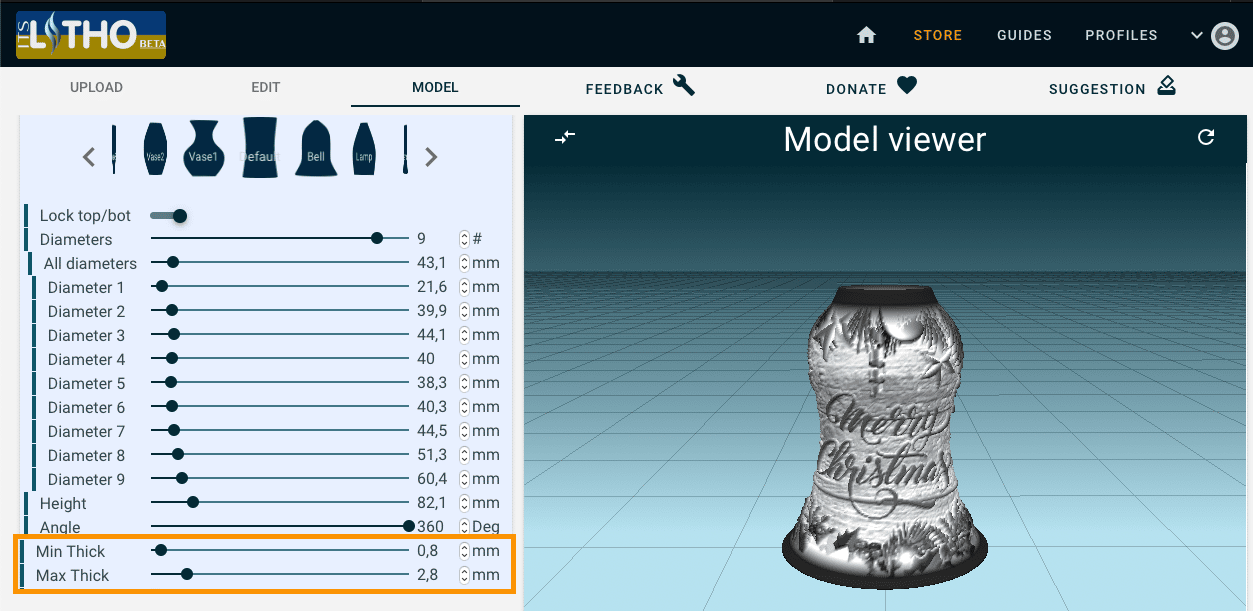Select the Vase1 shape preset
Image resolution: width=1253 pixels, height=611 pixels.
pyautogui.click(x=203, y=149)
